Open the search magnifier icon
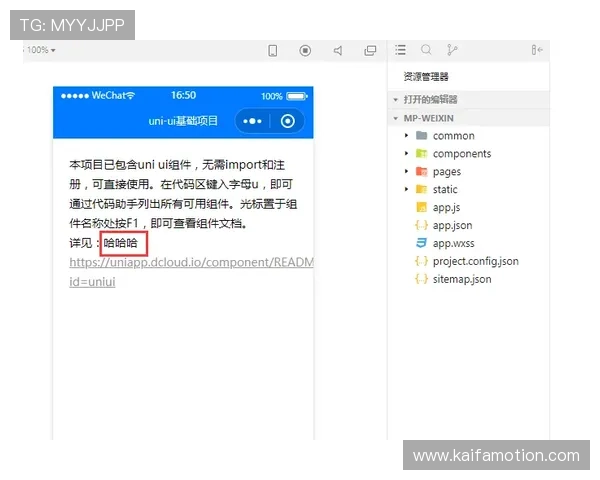 [426, 50]
